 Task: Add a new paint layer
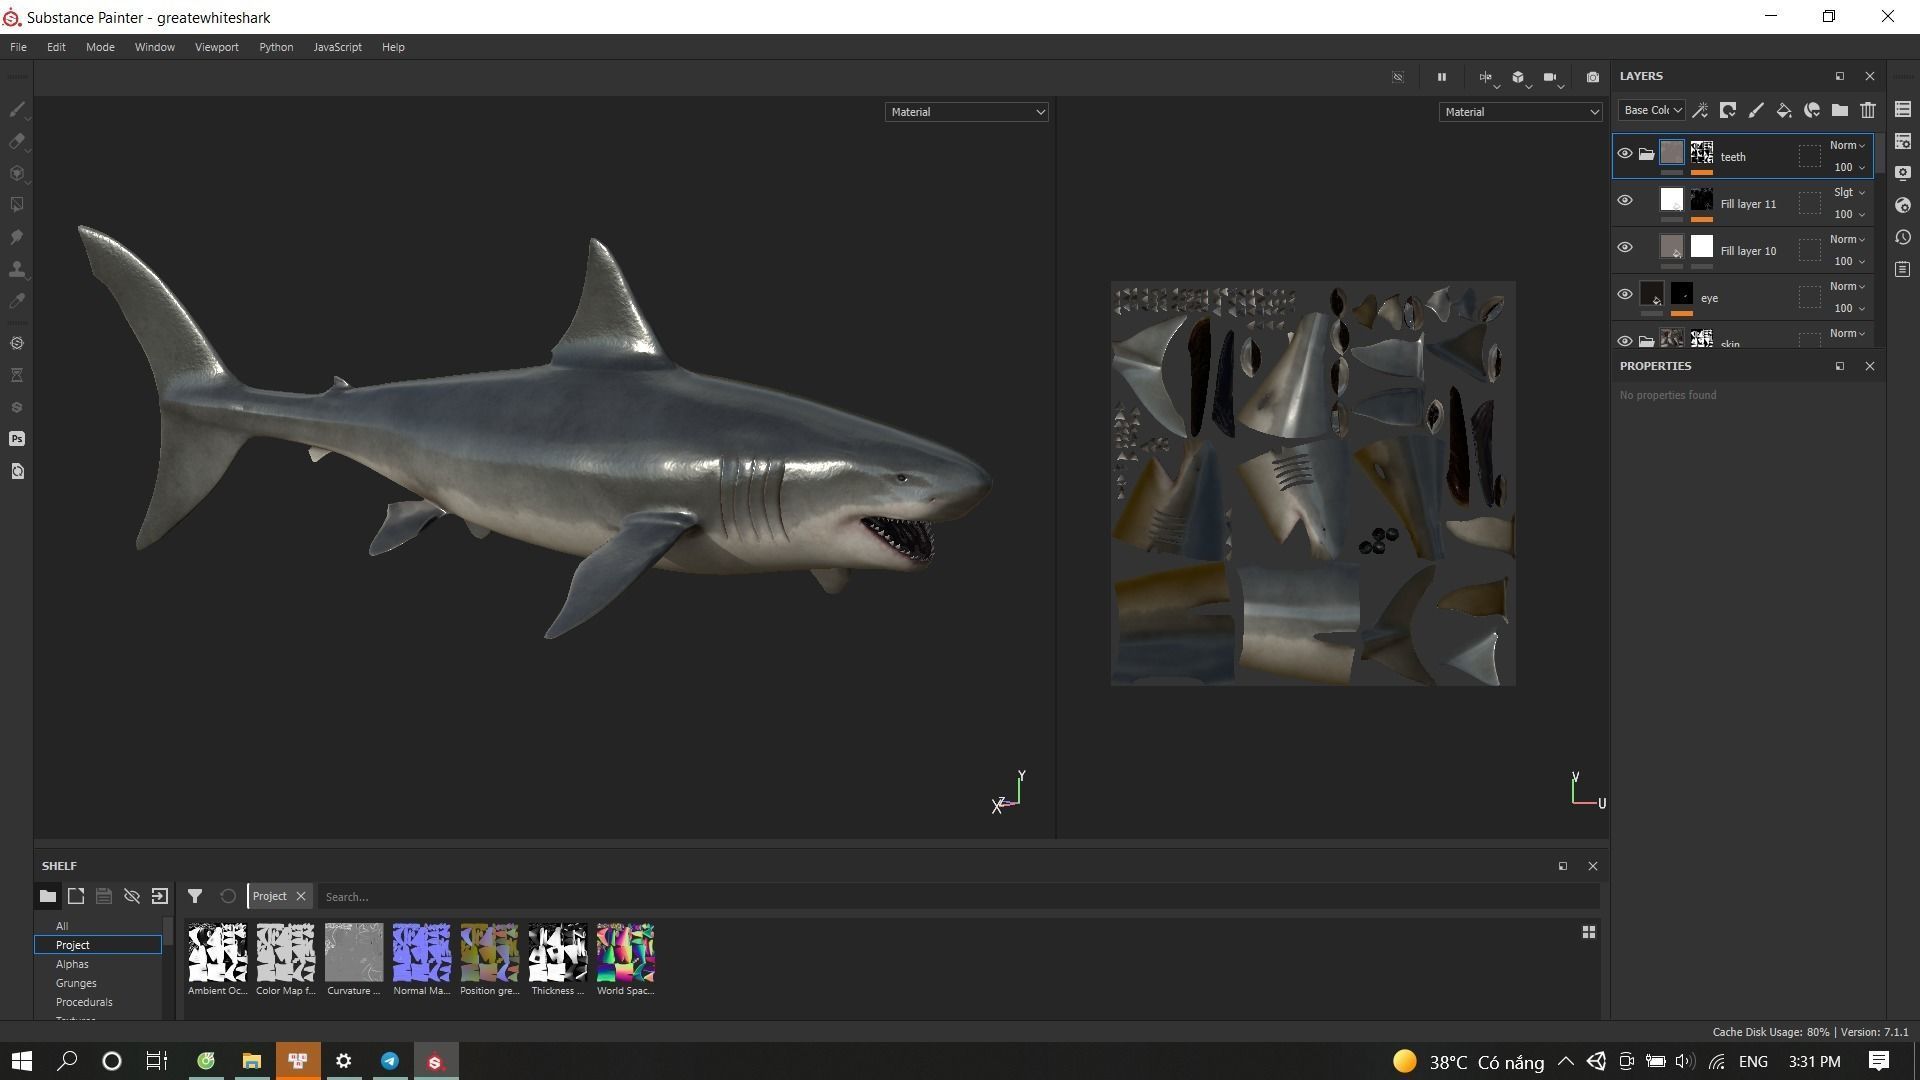1756,110
